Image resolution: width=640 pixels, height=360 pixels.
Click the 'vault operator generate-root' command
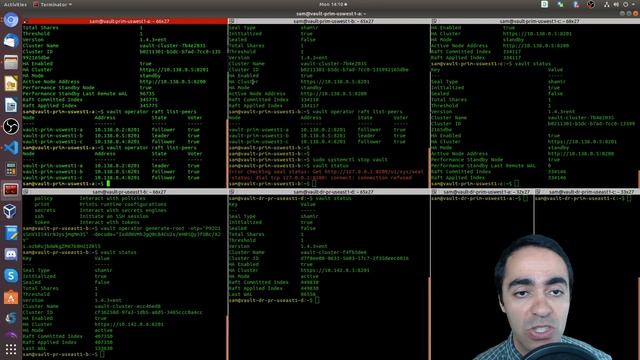click(x=122, y=234)
